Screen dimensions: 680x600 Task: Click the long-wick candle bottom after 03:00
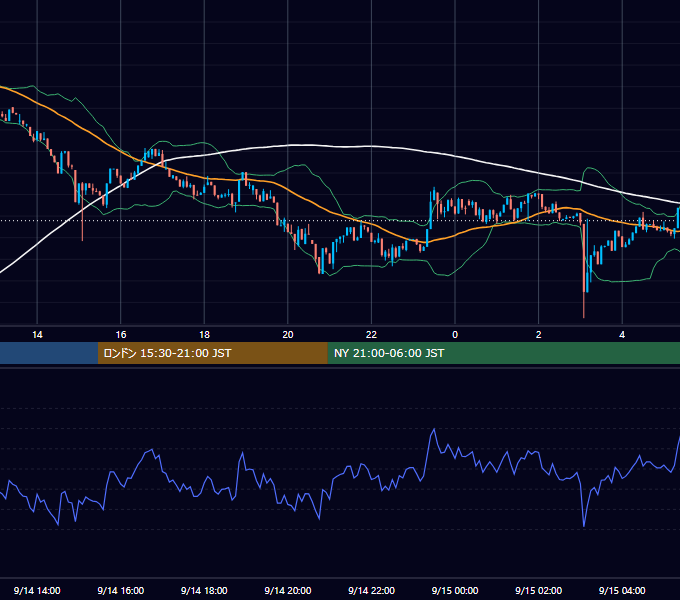point(584,316)
